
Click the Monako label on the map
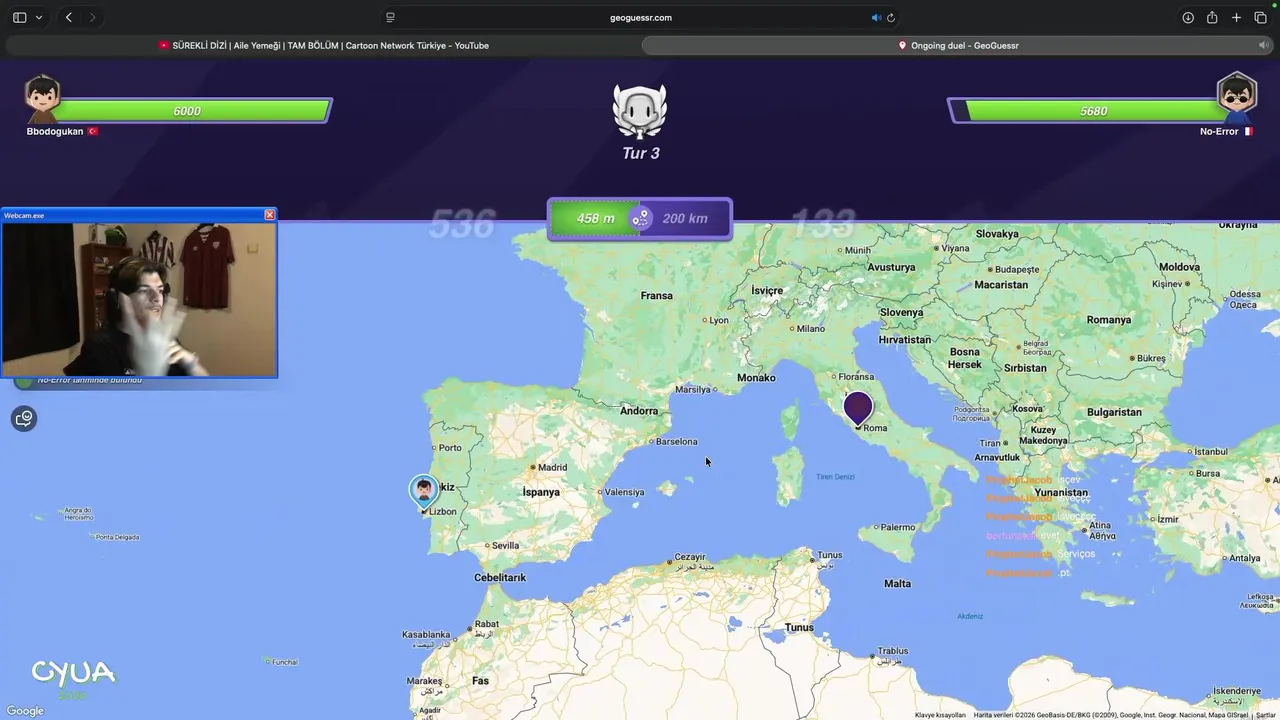click(756, 377)
